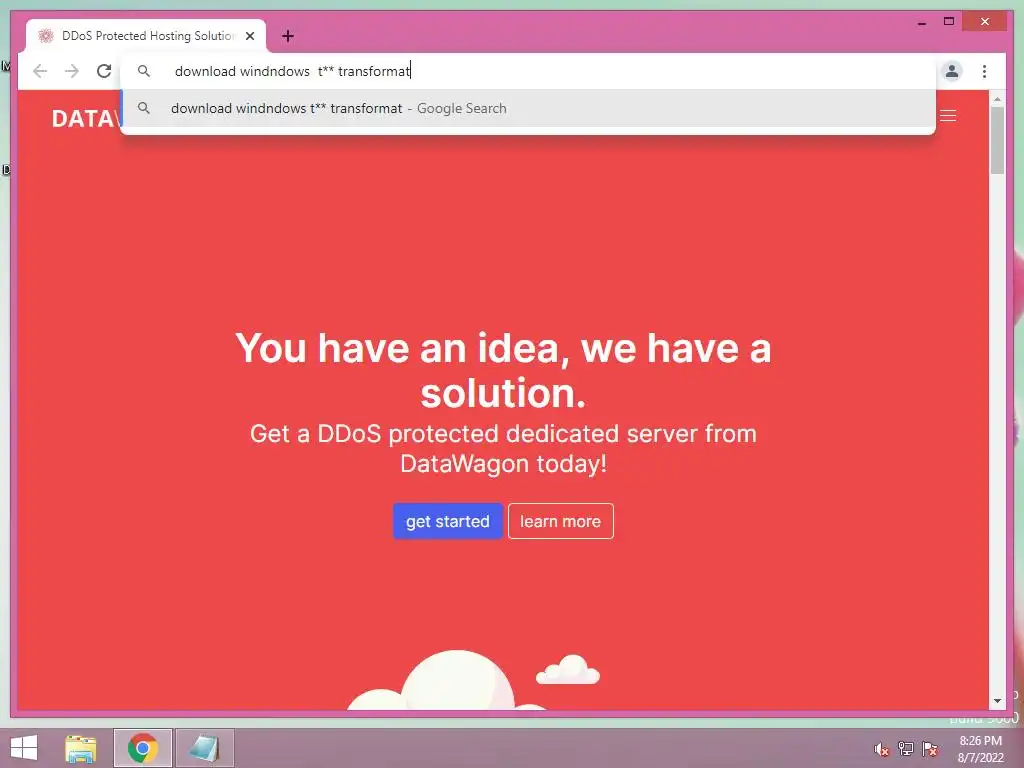This screenshot has width=1024, height=768.
Task: Open File Explorer from taskbar
Action: coord(81,748)
